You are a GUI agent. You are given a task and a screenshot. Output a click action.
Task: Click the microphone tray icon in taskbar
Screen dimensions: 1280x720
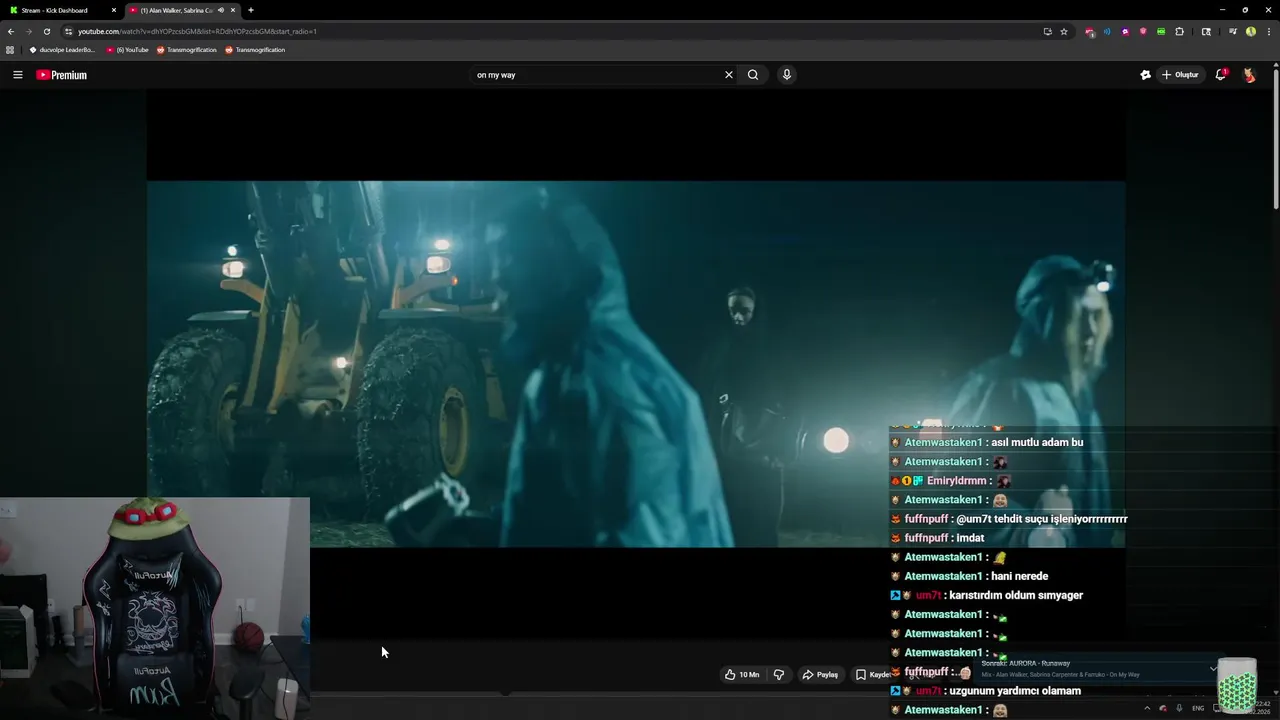pyautogui.click(x=1178, y=708)
